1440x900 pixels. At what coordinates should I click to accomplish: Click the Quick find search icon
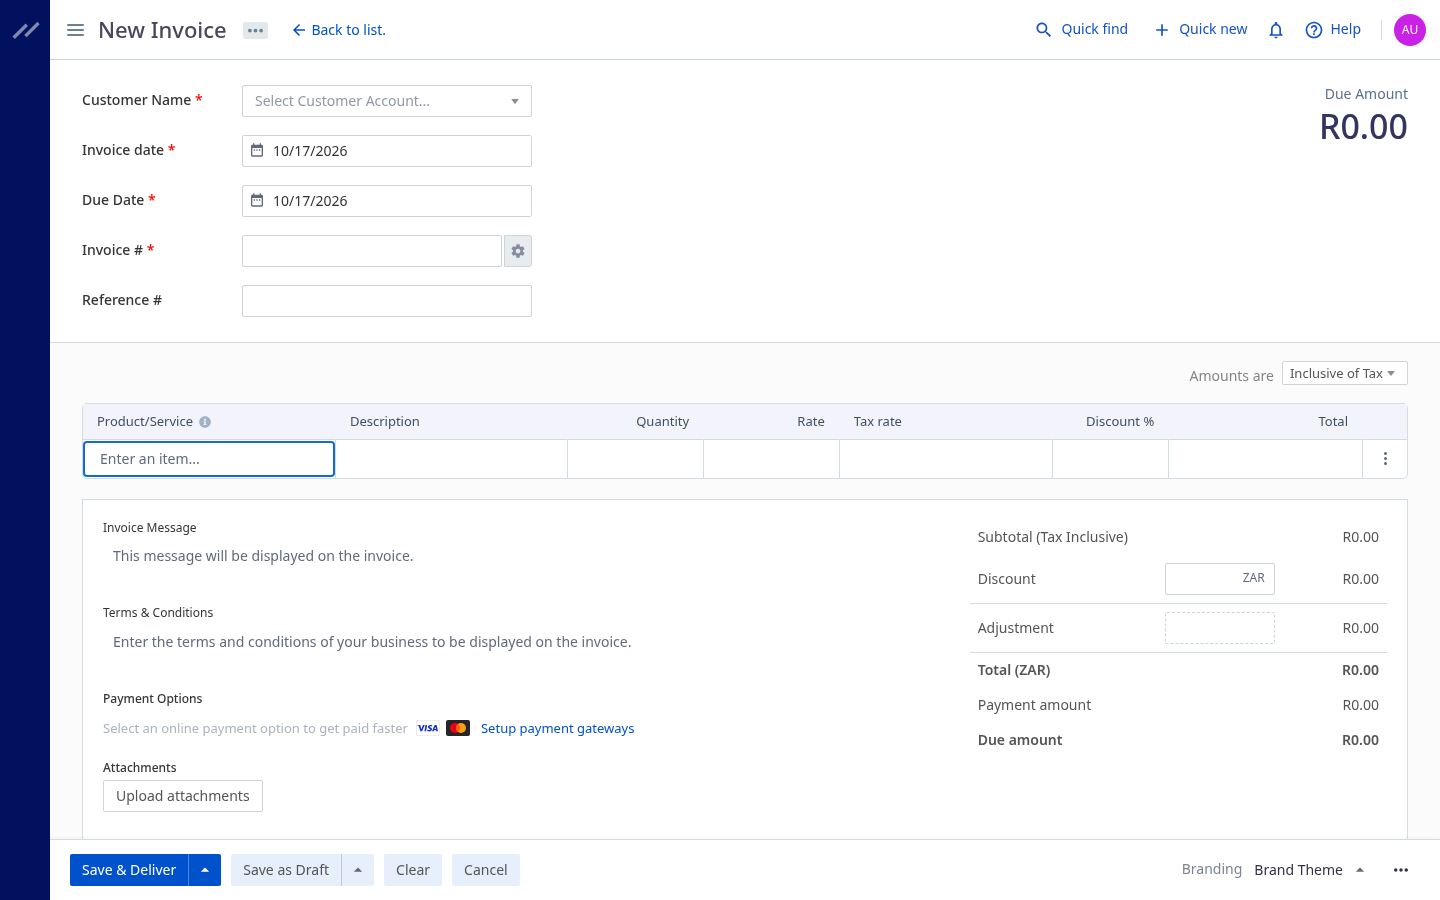[x=1043, y=30]
